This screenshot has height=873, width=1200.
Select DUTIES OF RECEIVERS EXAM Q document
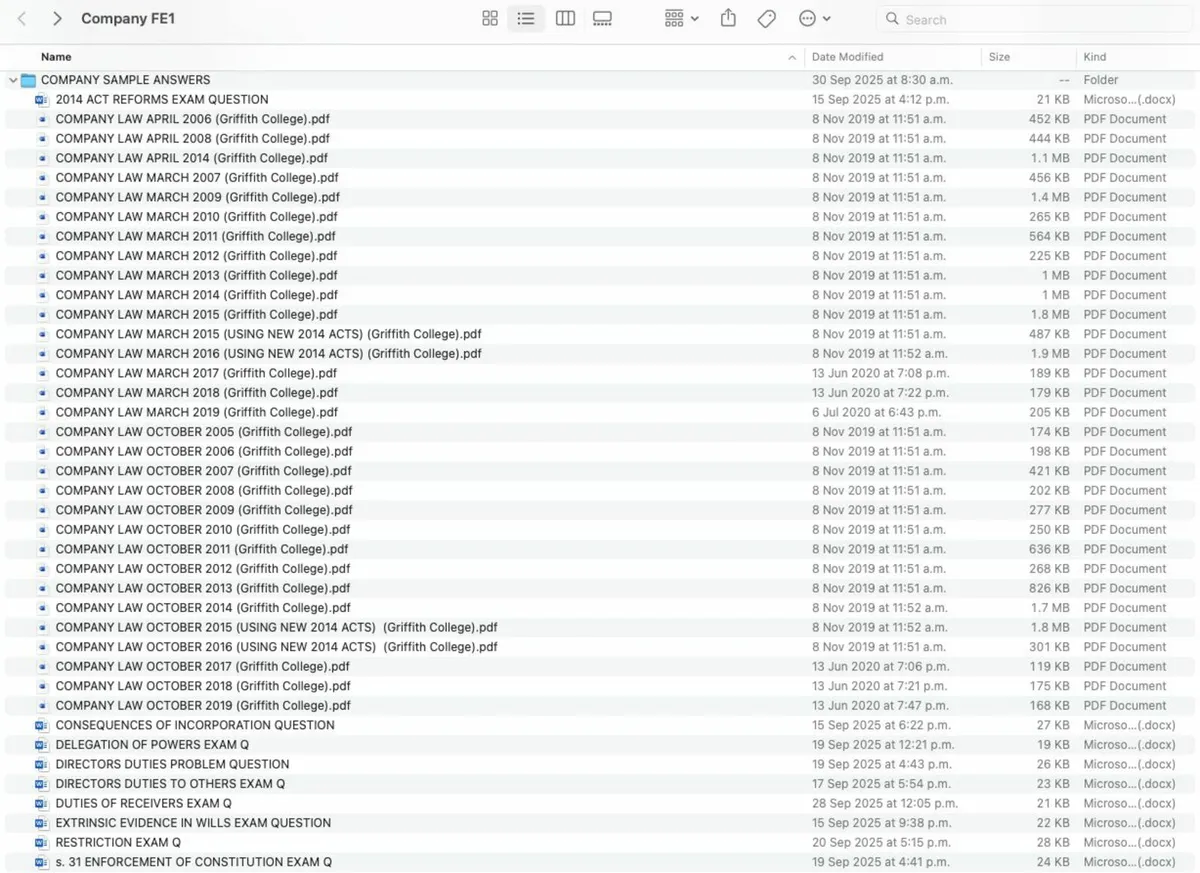(143, 803)
